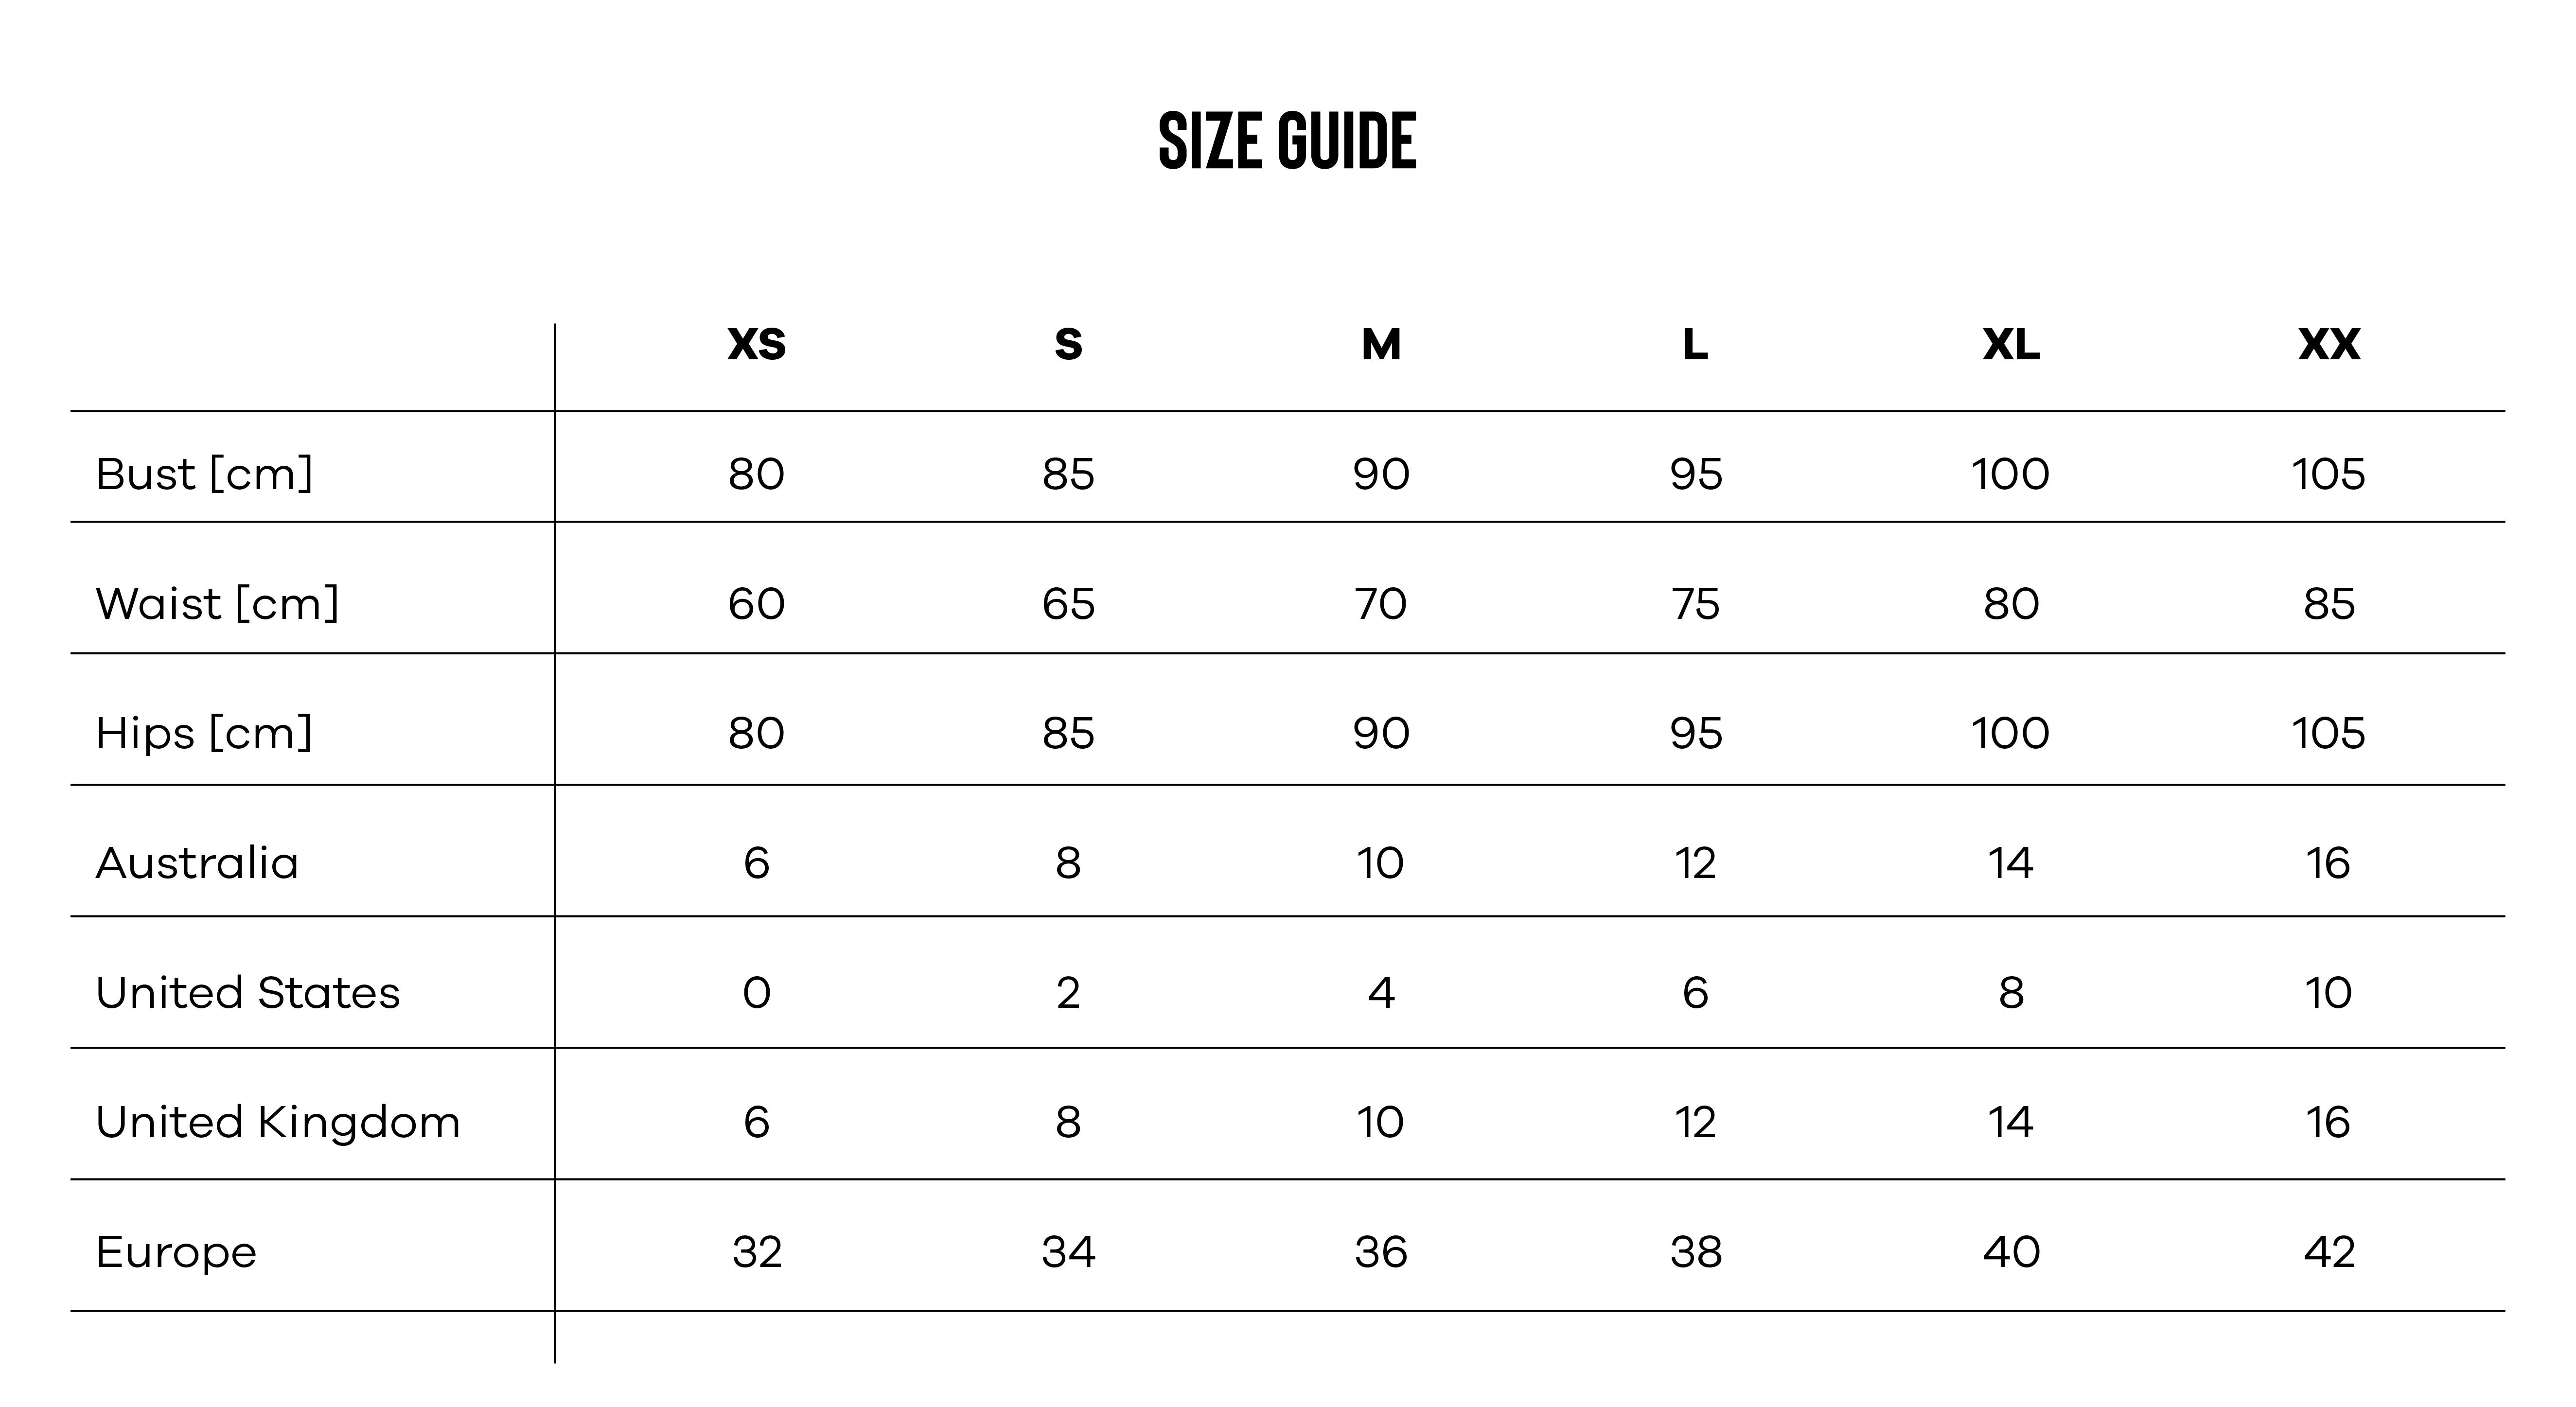2576x1407 pixels.
Task: Click the Hips [cm] row label
Action: point(205,733)
